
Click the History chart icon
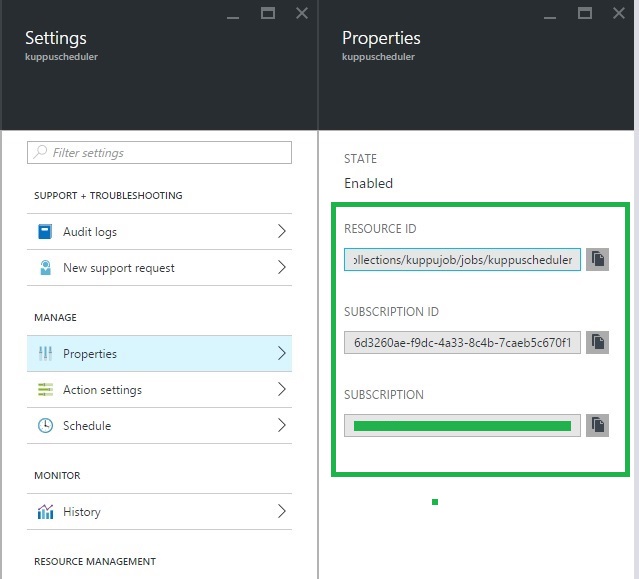pyautogui.click(x=45, y=512)
